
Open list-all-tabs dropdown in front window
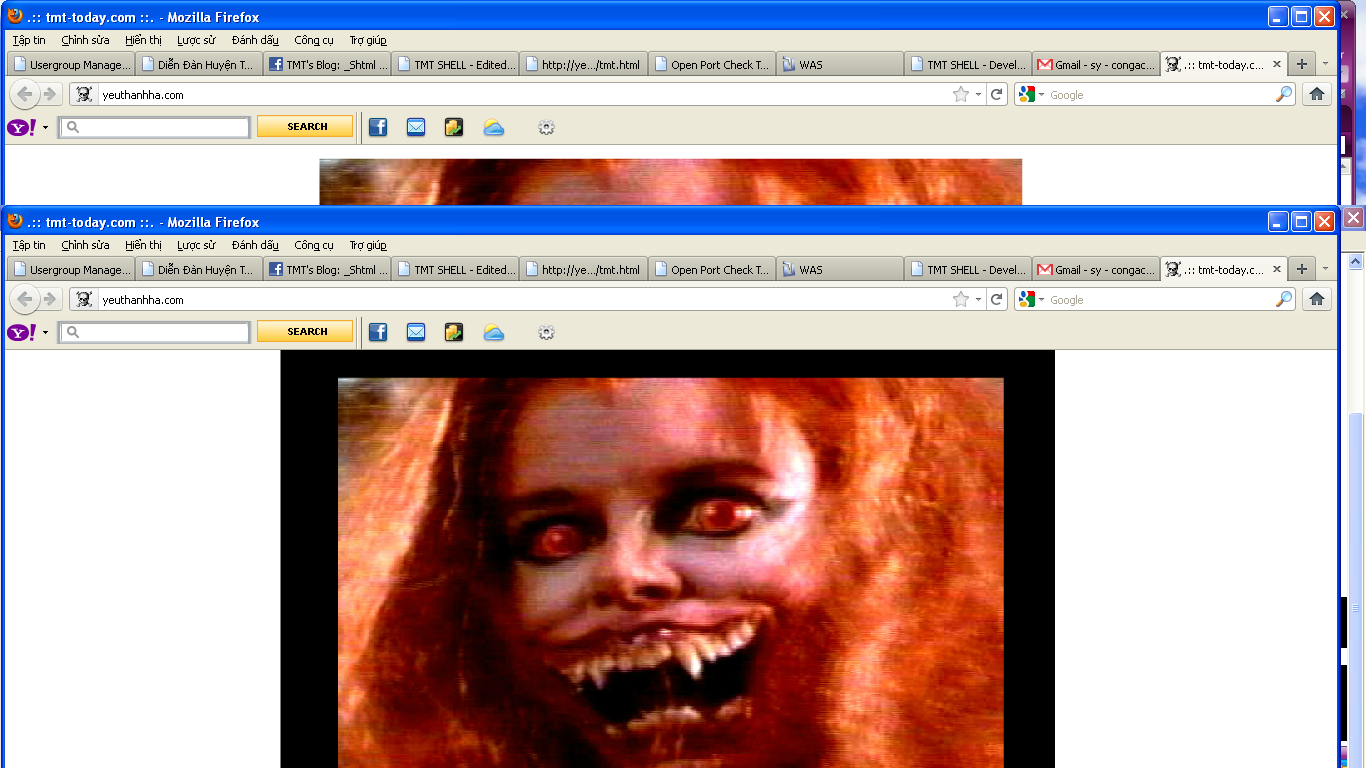[x=1326, y=269]
